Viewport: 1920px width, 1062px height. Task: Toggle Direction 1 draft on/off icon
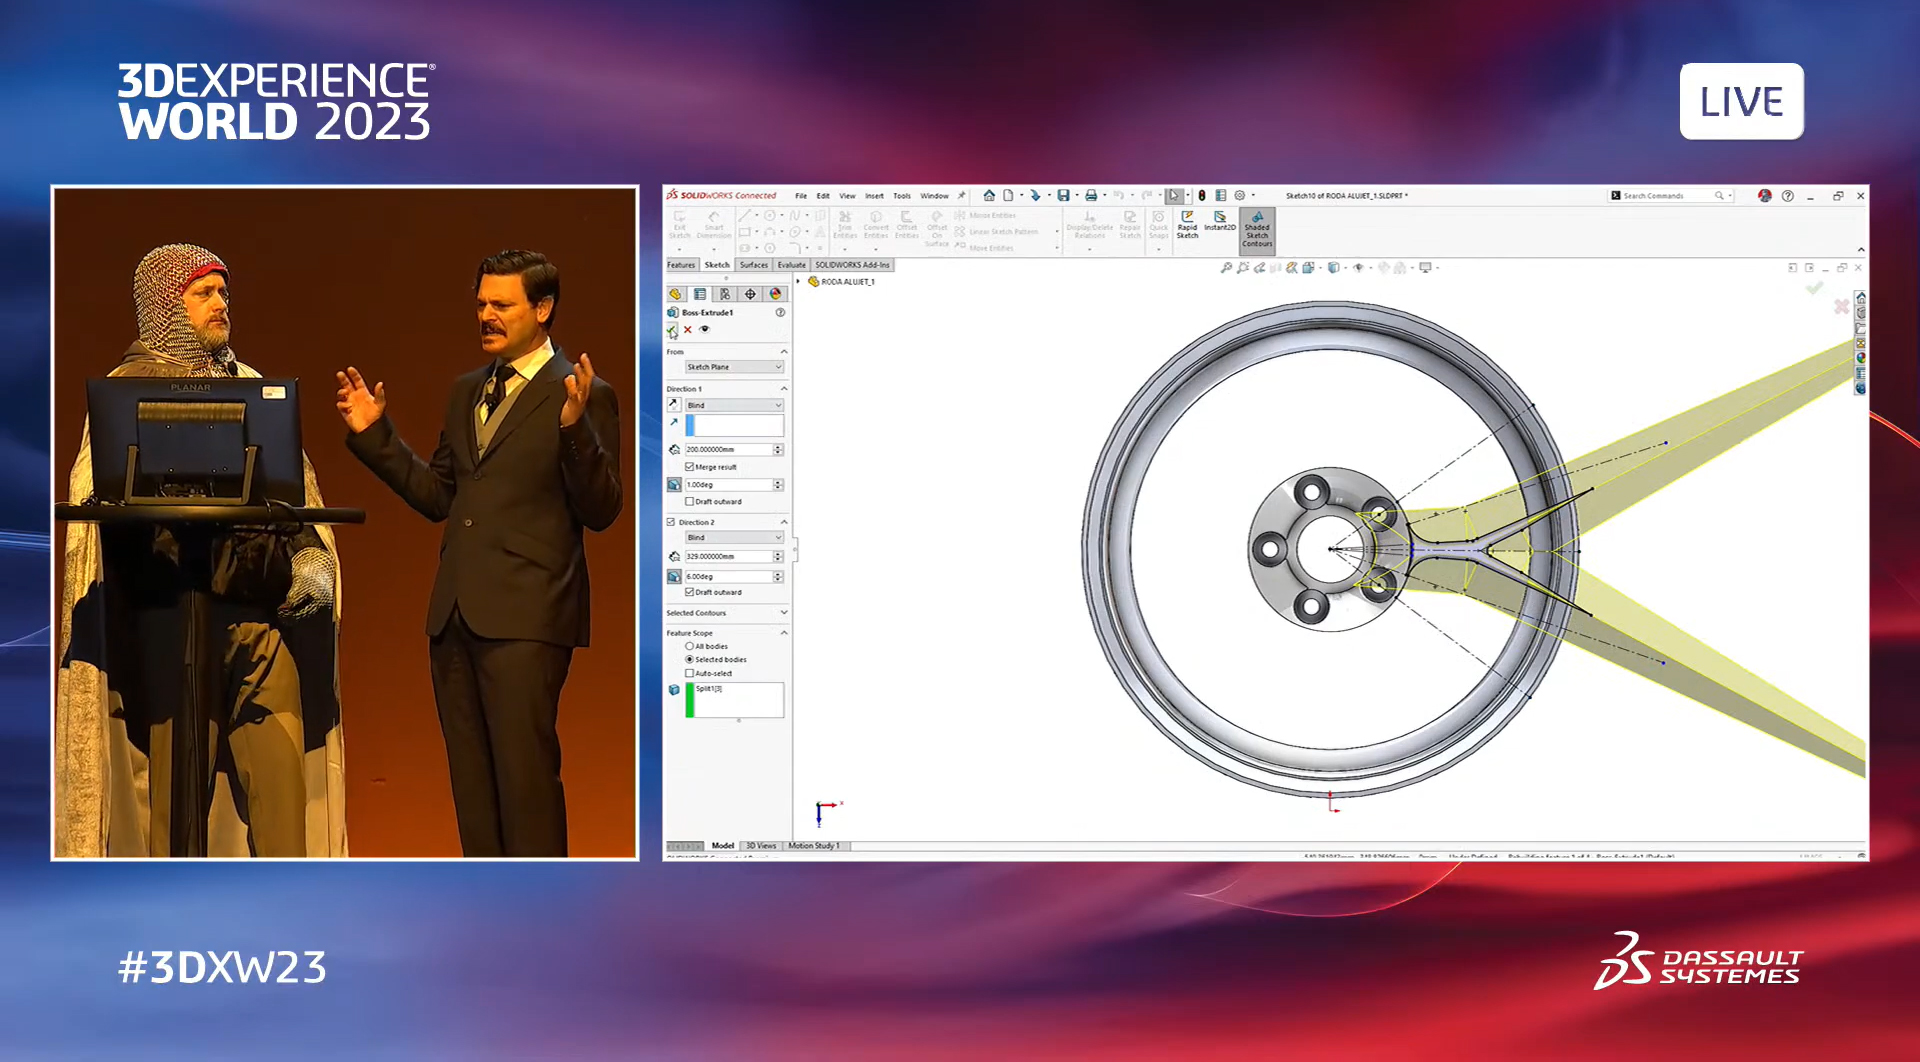tap(674, 485)
